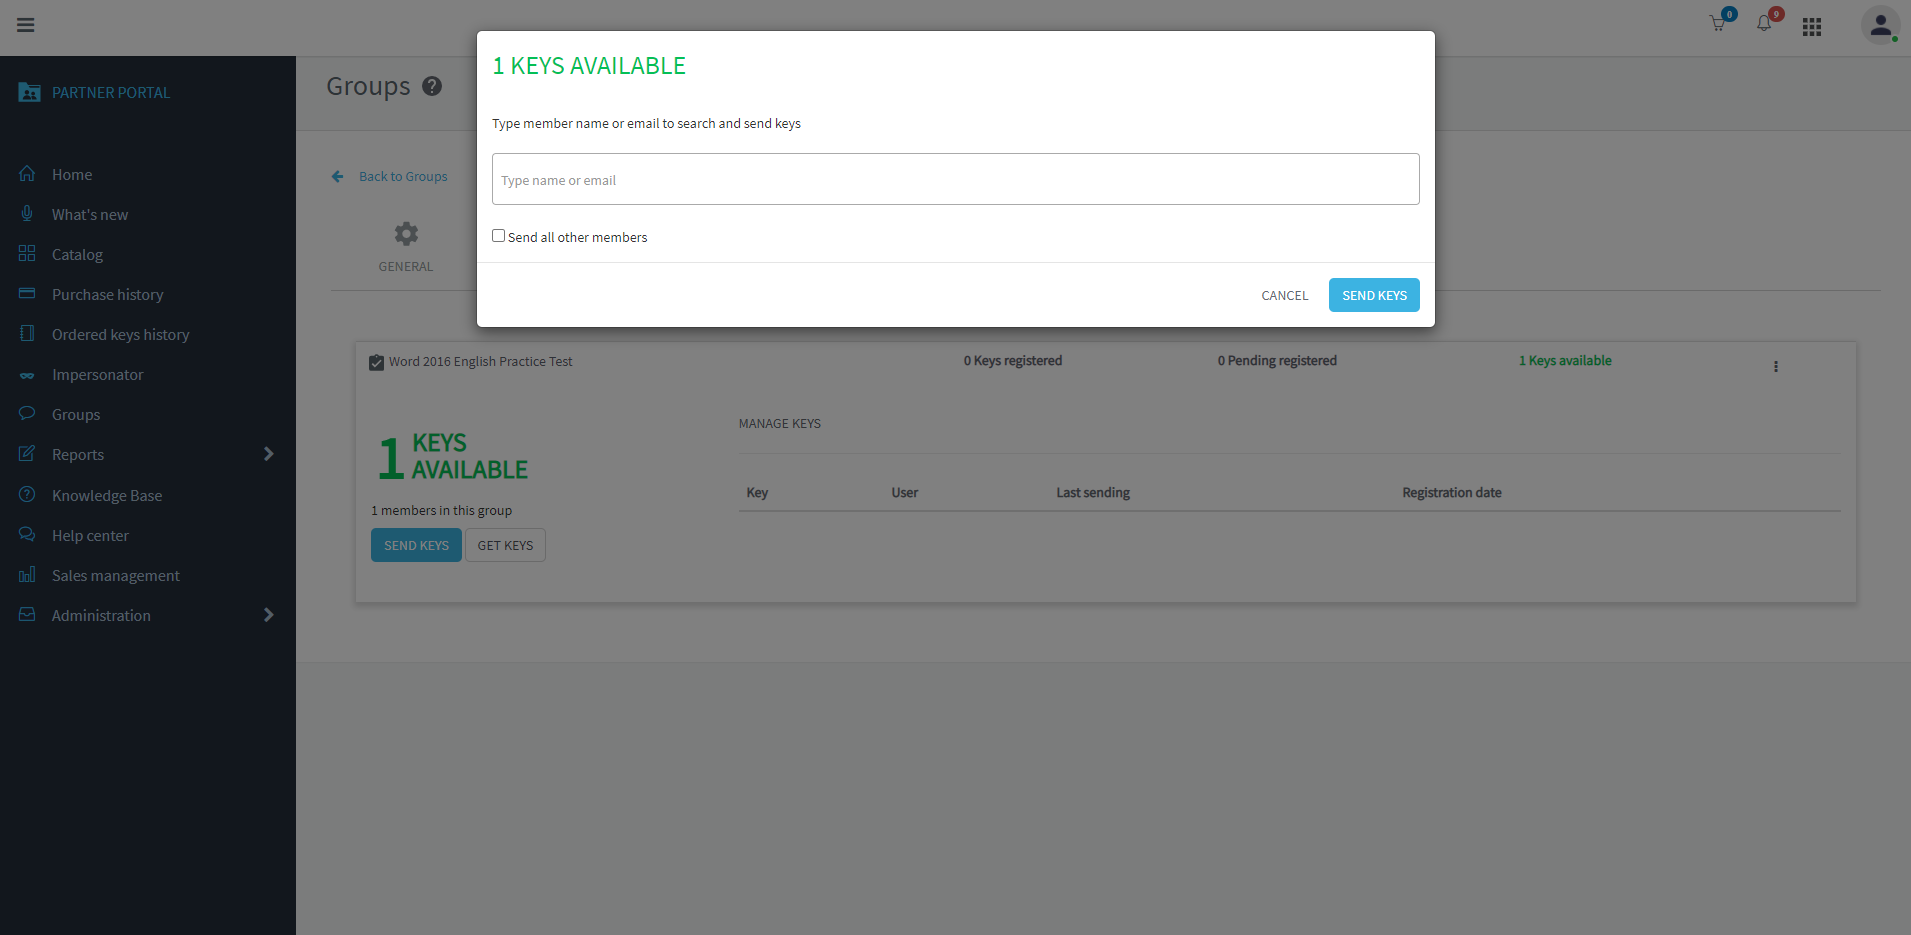Click SEND KEYS in the dialog
Screen dimensions: 1911x935
coord(1374,295)
